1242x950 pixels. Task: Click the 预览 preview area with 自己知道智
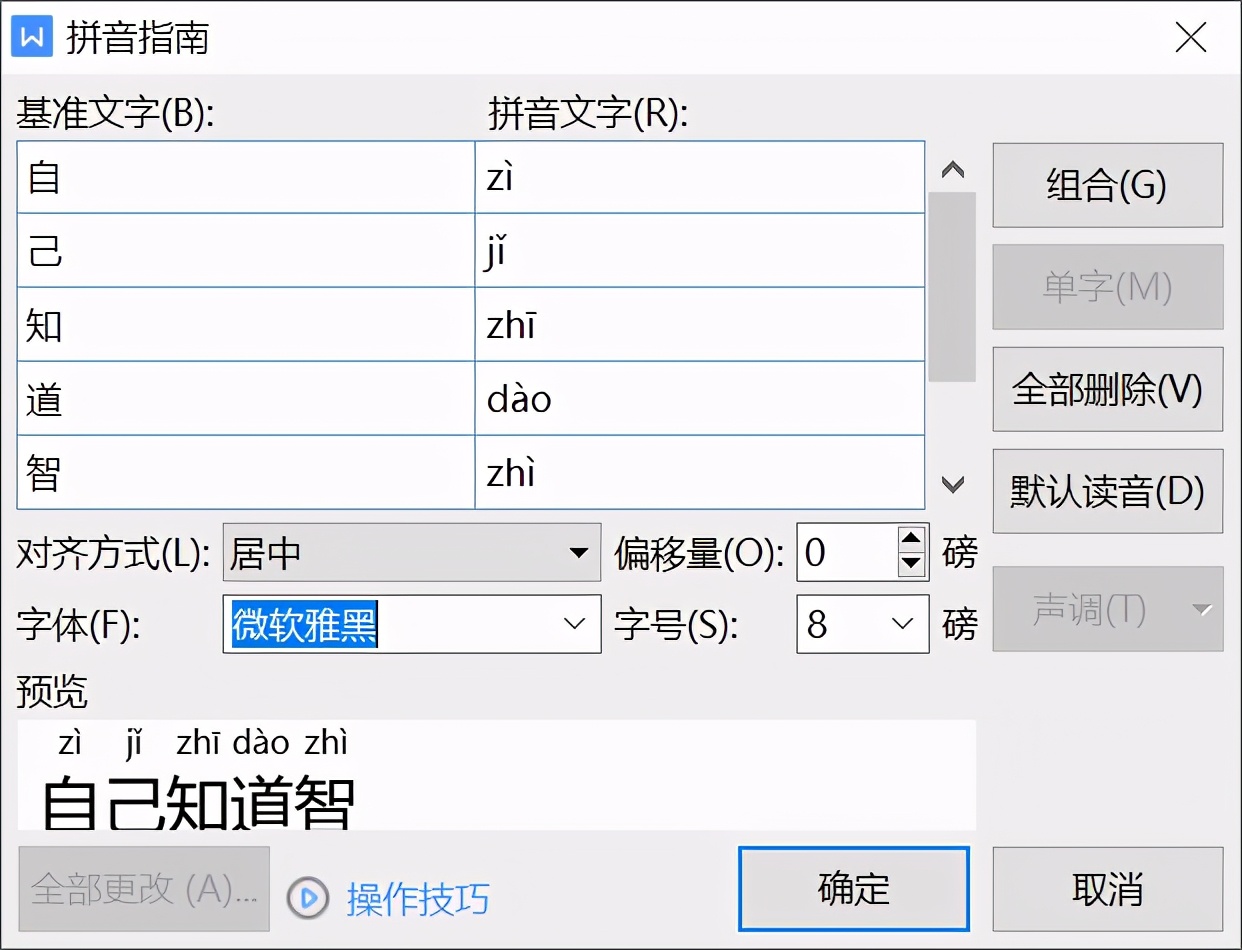497,775
